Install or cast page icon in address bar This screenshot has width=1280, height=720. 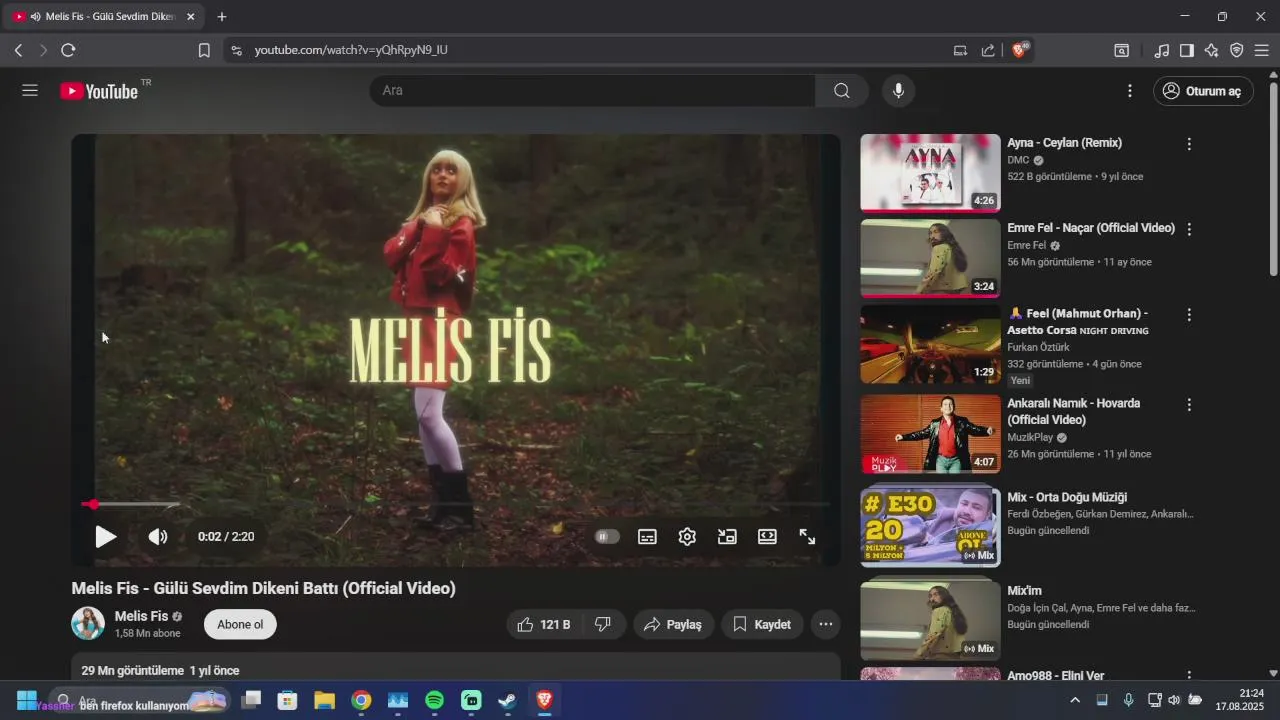[x=960, y=50]
